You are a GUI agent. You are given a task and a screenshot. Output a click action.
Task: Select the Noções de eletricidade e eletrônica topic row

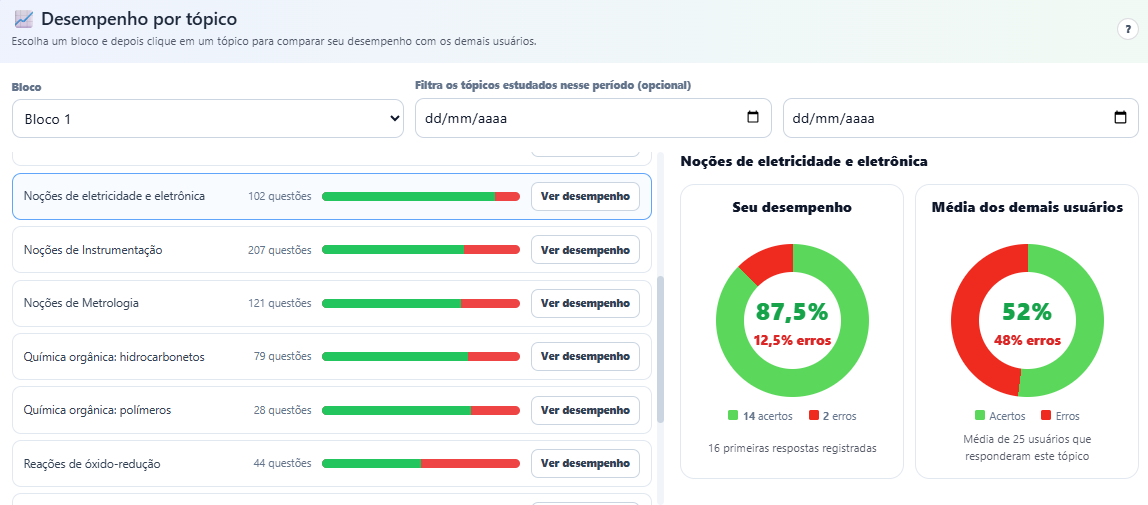point(332,196)
